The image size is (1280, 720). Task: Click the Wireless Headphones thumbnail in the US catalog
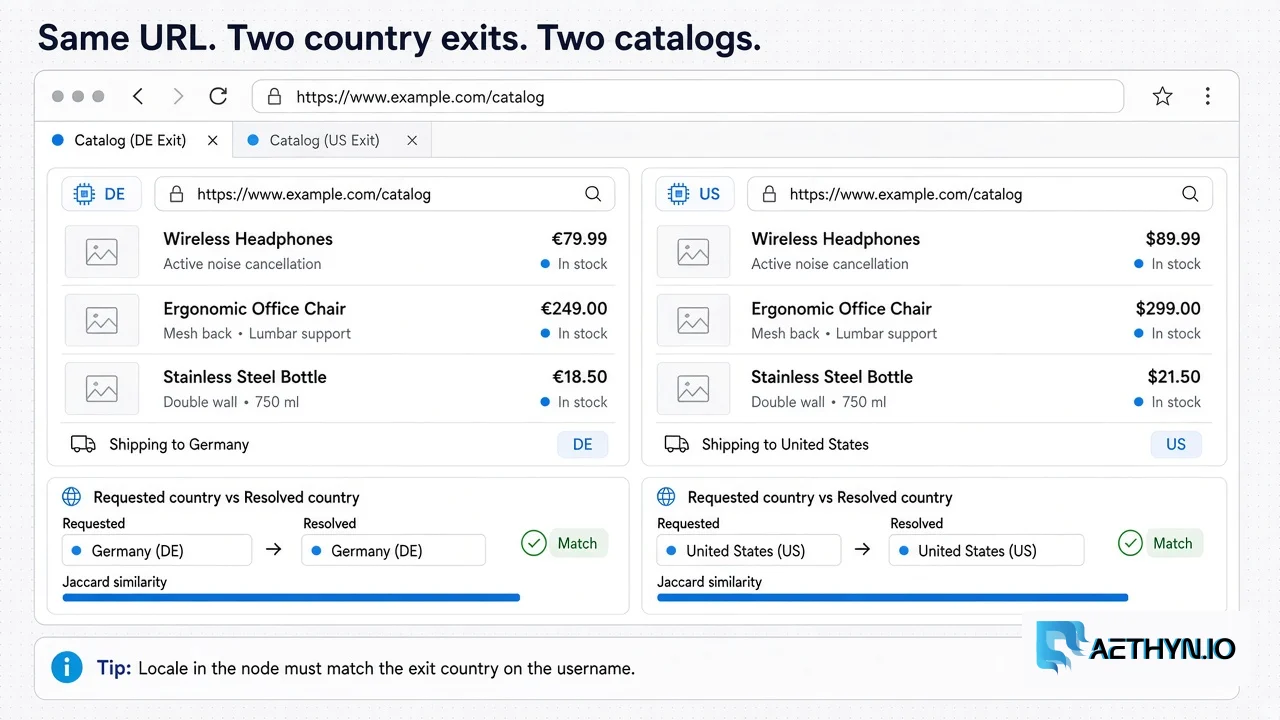coord(693,252)
